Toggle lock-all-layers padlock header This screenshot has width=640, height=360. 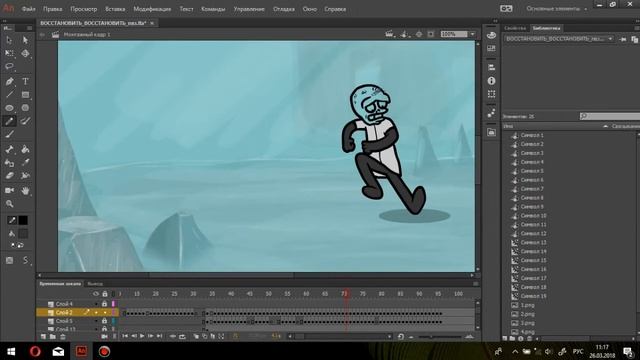tap(105, 293)
